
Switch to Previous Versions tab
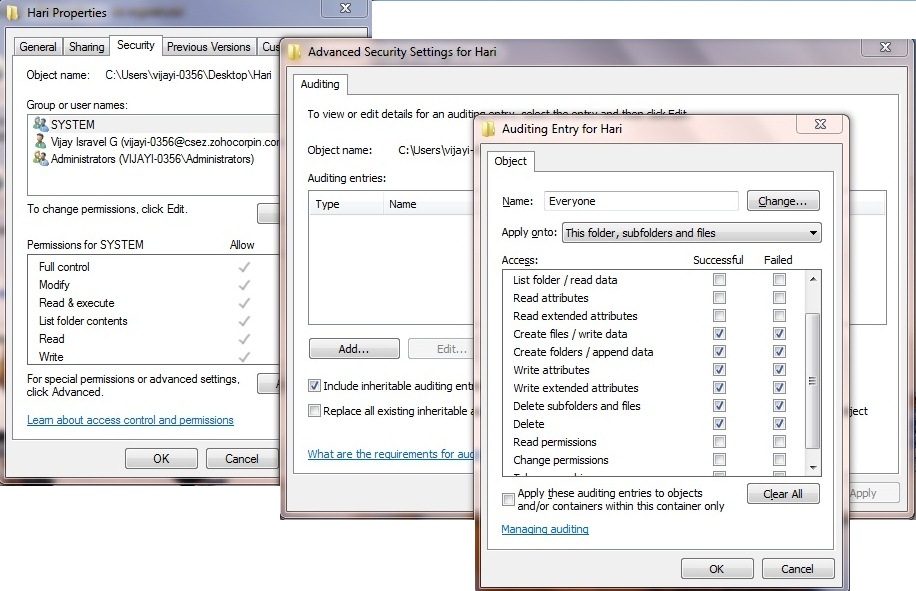pyautogui.click(x=209, y=47)
